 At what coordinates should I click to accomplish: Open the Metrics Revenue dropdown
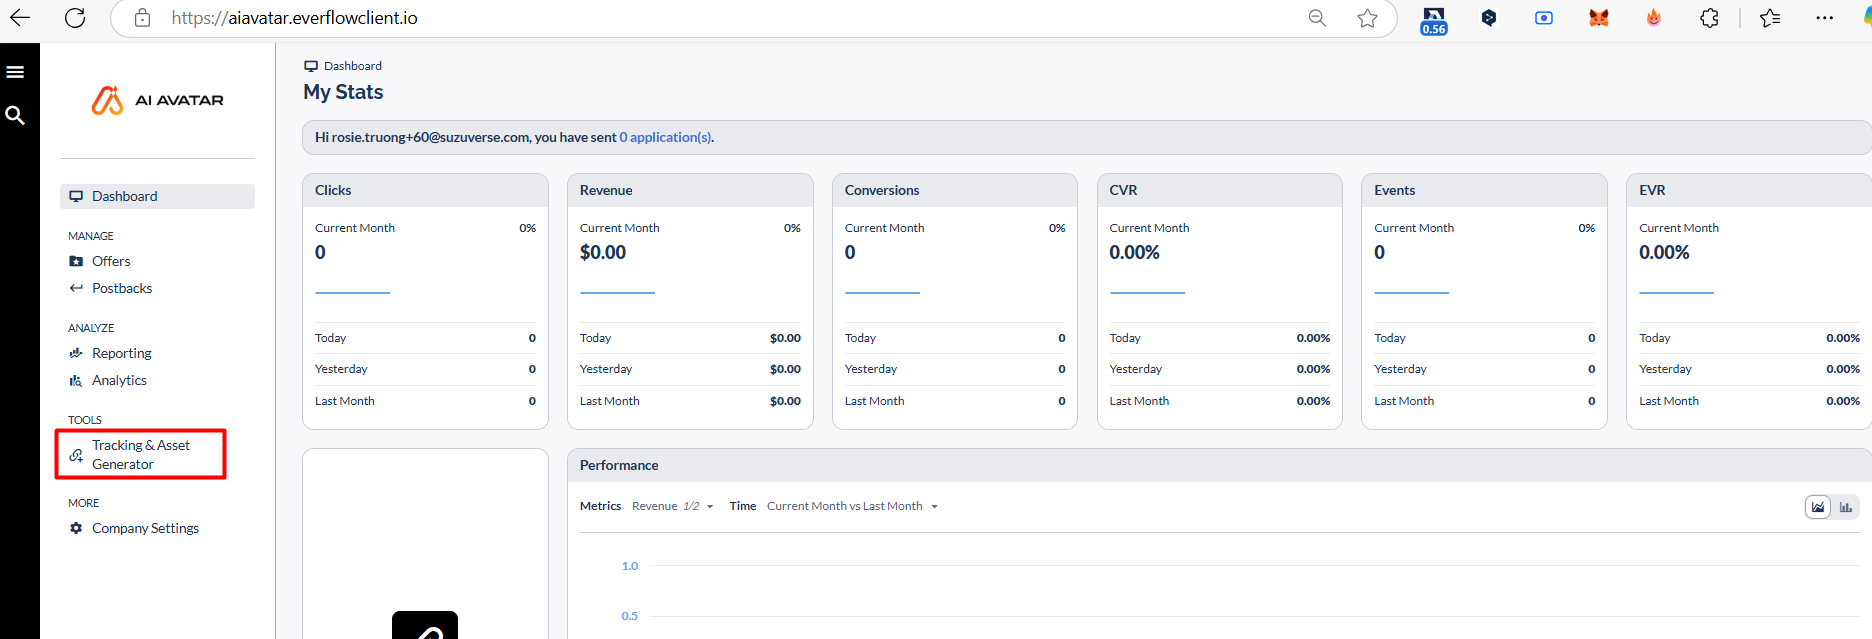pyautogui.click(x=673, y=506)
